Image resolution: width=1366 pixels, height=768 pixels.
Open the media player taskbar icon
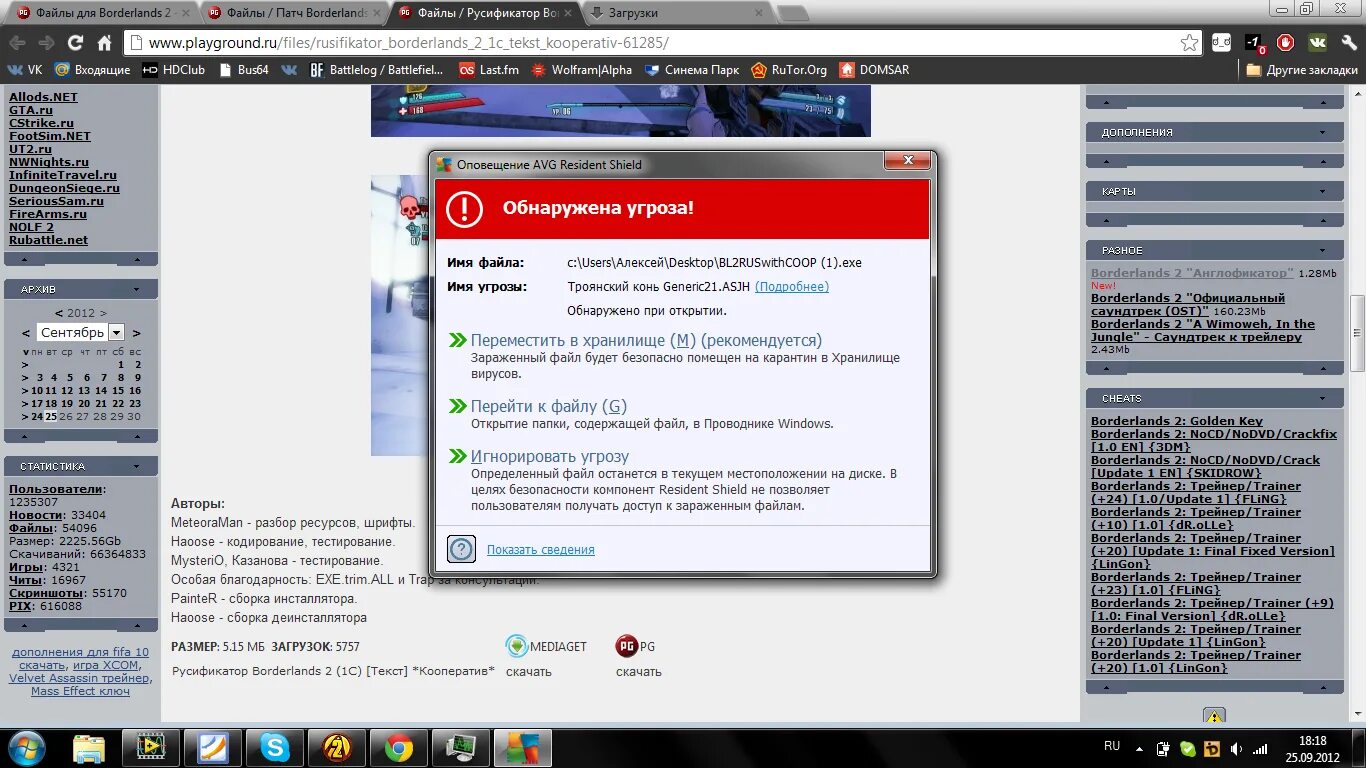tap(151, 747)
